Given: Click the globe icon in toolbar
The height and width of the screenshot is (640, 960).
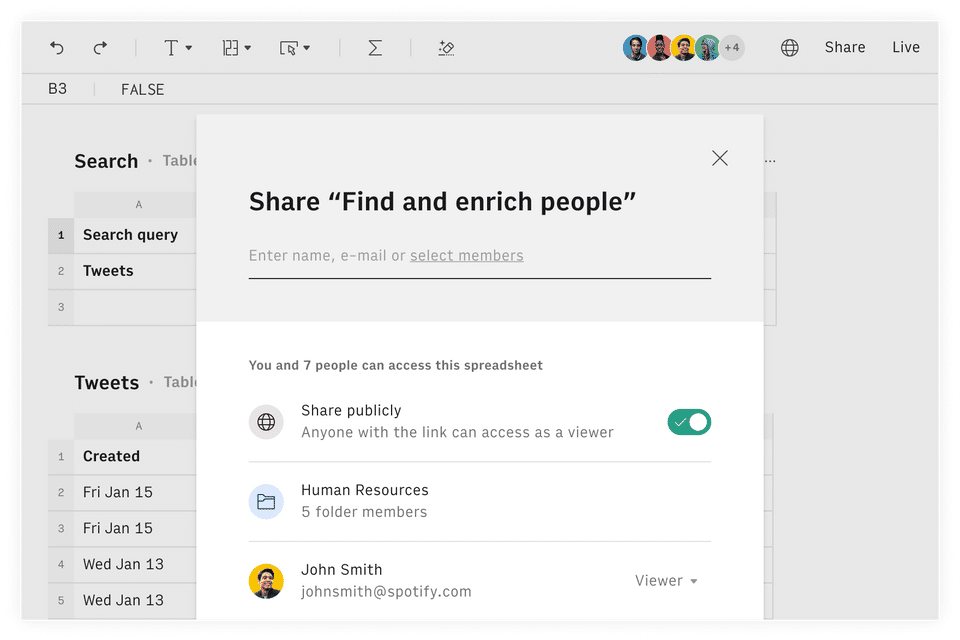Looking at the screenshot, I should [x=790, y=47].
